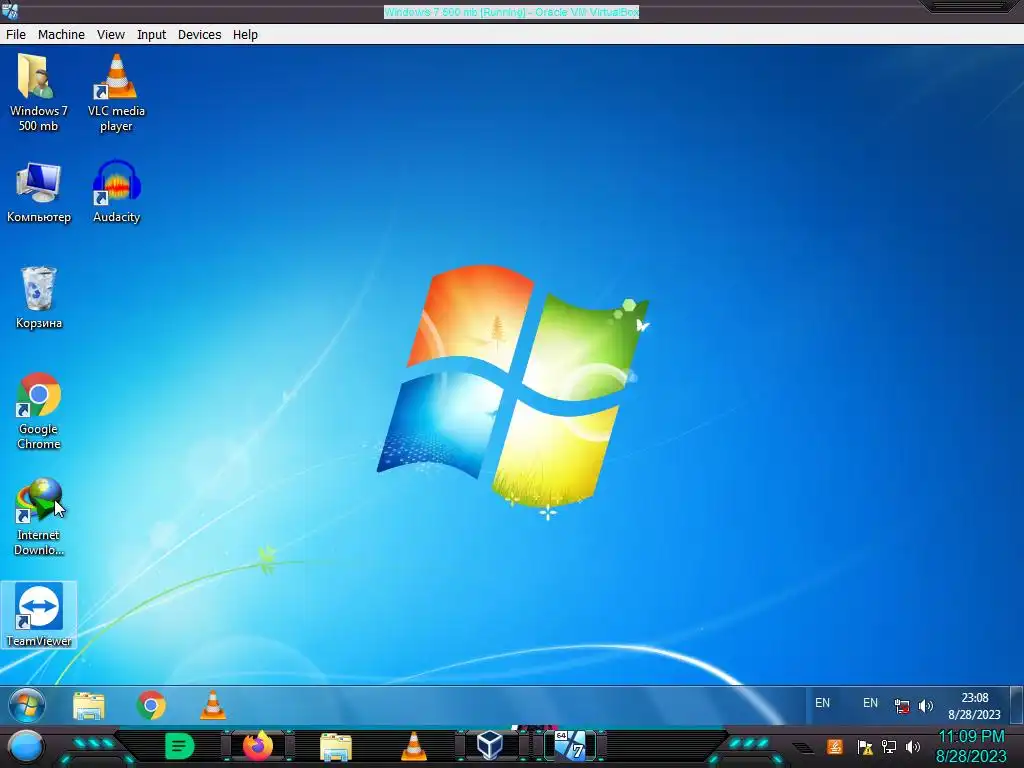Open File Explorer on the host taskbar
This screenshot has width=1024, height=768.
336,747
